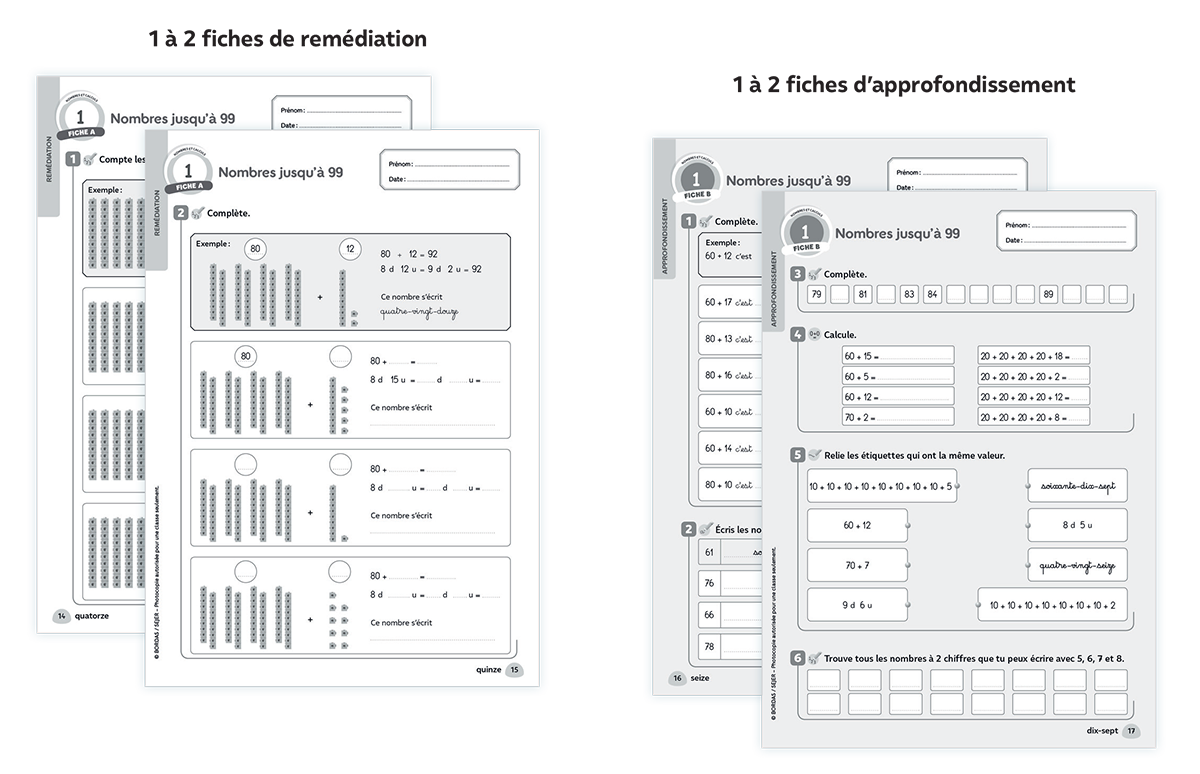The width and height of the screenshot is (1200, 774).
Task: Click the label of tens ending in "+ 5"
Action: coord(882,486)
